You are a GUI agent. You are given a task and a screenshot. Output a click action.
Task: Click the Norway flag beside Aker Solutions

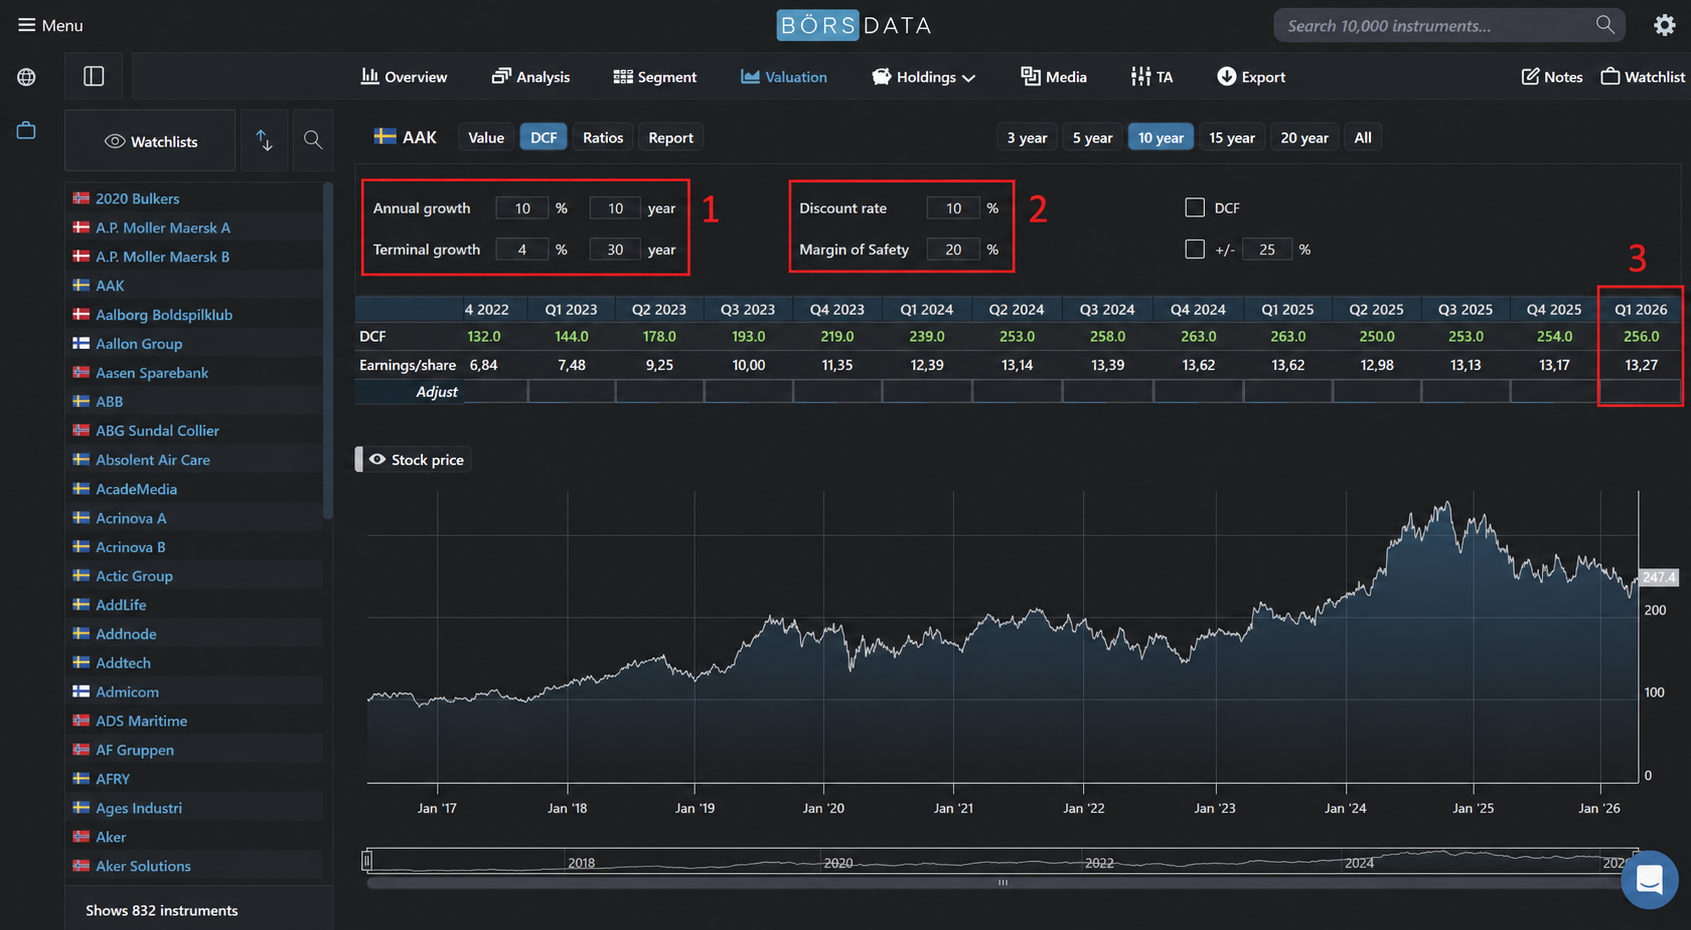81,865
